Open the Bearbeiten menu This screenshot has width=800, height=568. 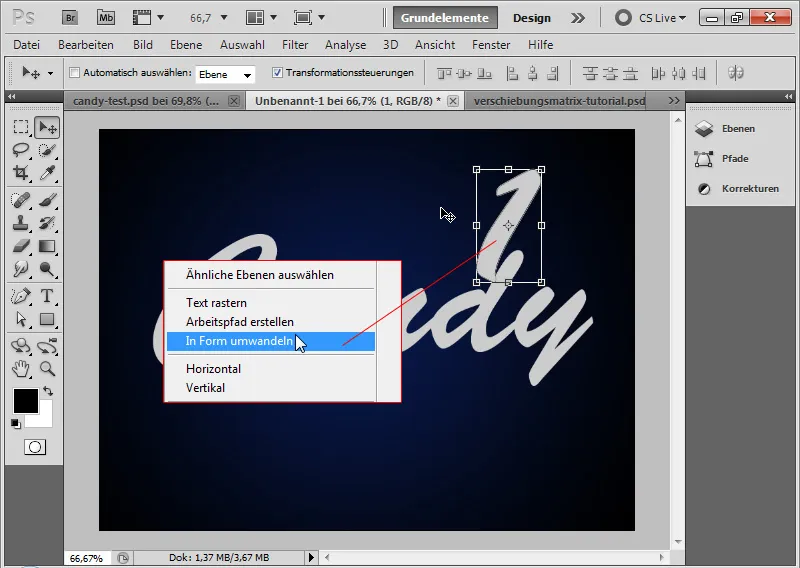(86, 45)
